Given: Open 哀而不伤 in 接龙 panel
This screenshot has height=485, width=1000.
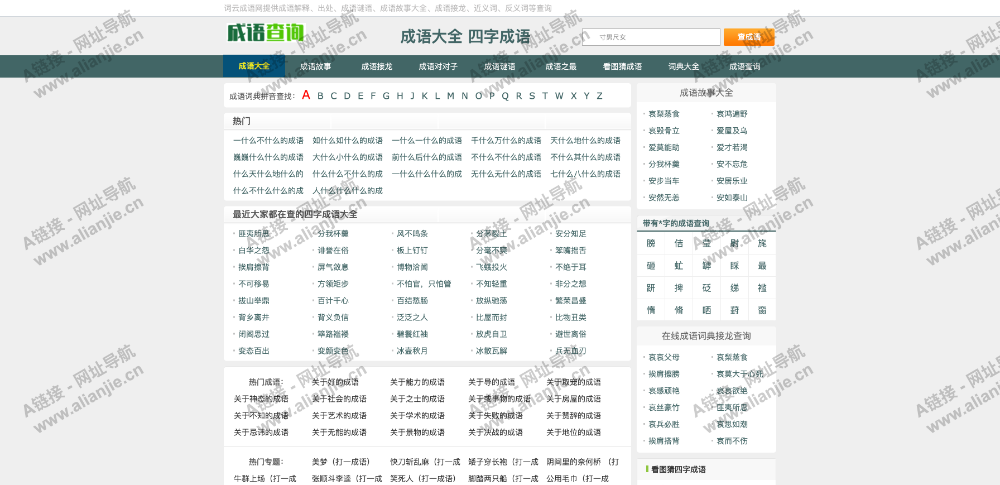Looking at the screenshot, I should click(x=732, y=440).
